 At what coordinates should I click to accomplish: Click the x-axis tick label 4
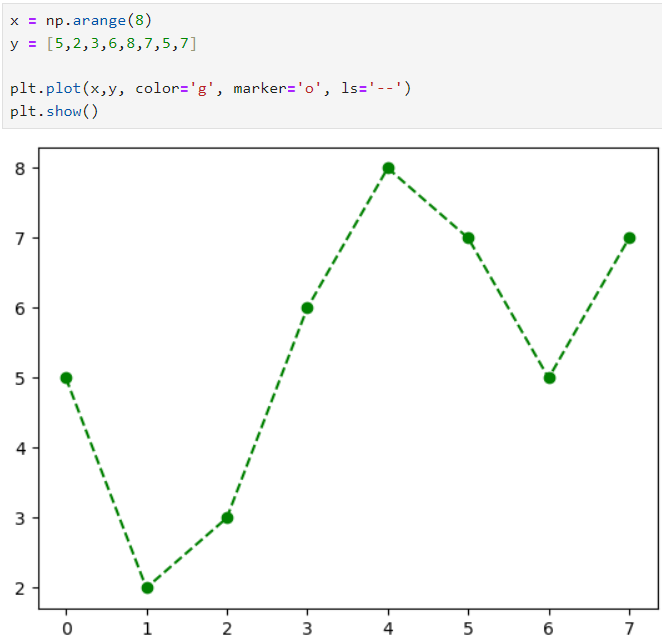[x=388, y=629]
